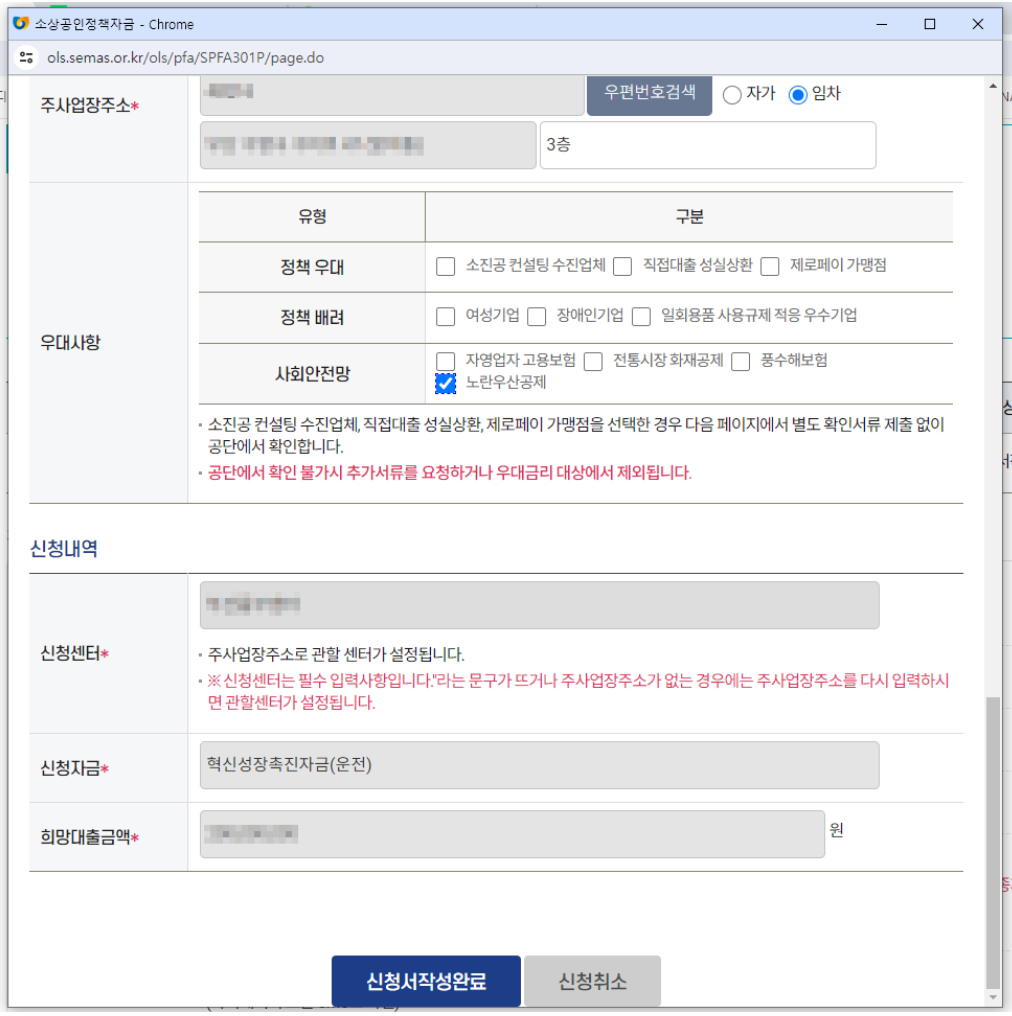Viewport: 1012px width, 1016px height.
Task: Click the 희망대출금액 label
Action: [x=89, y=837]
